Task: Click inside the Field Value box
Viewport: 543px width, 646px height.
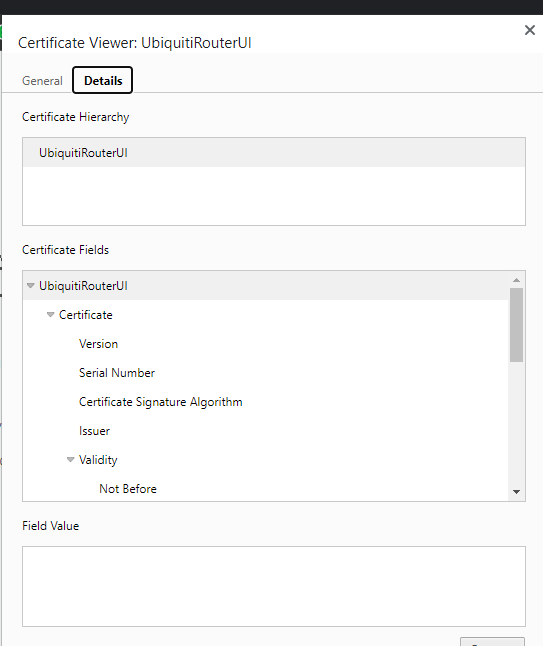Action: (x=274, y=586)
